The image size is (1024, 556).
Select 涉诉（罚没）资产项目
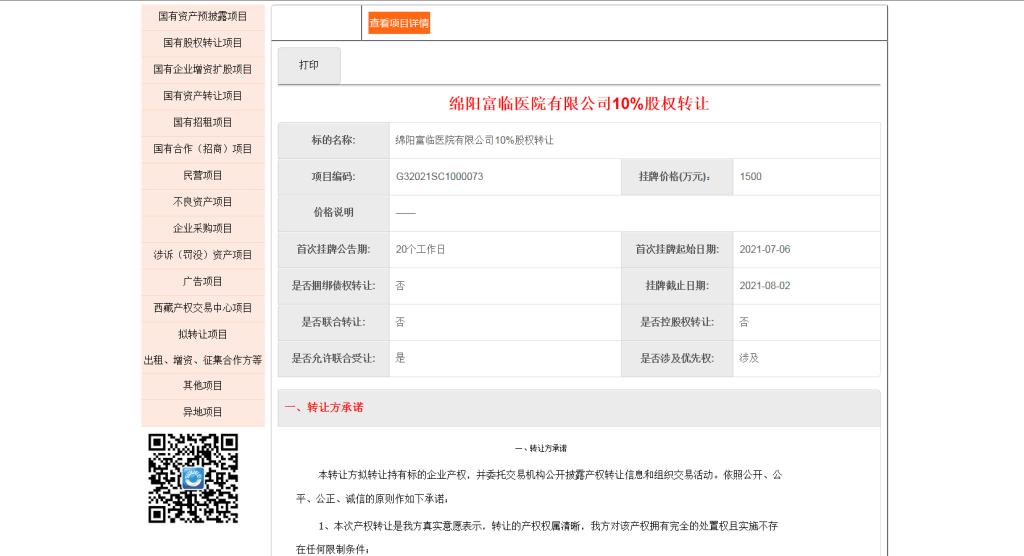click(x=203, y=255)
